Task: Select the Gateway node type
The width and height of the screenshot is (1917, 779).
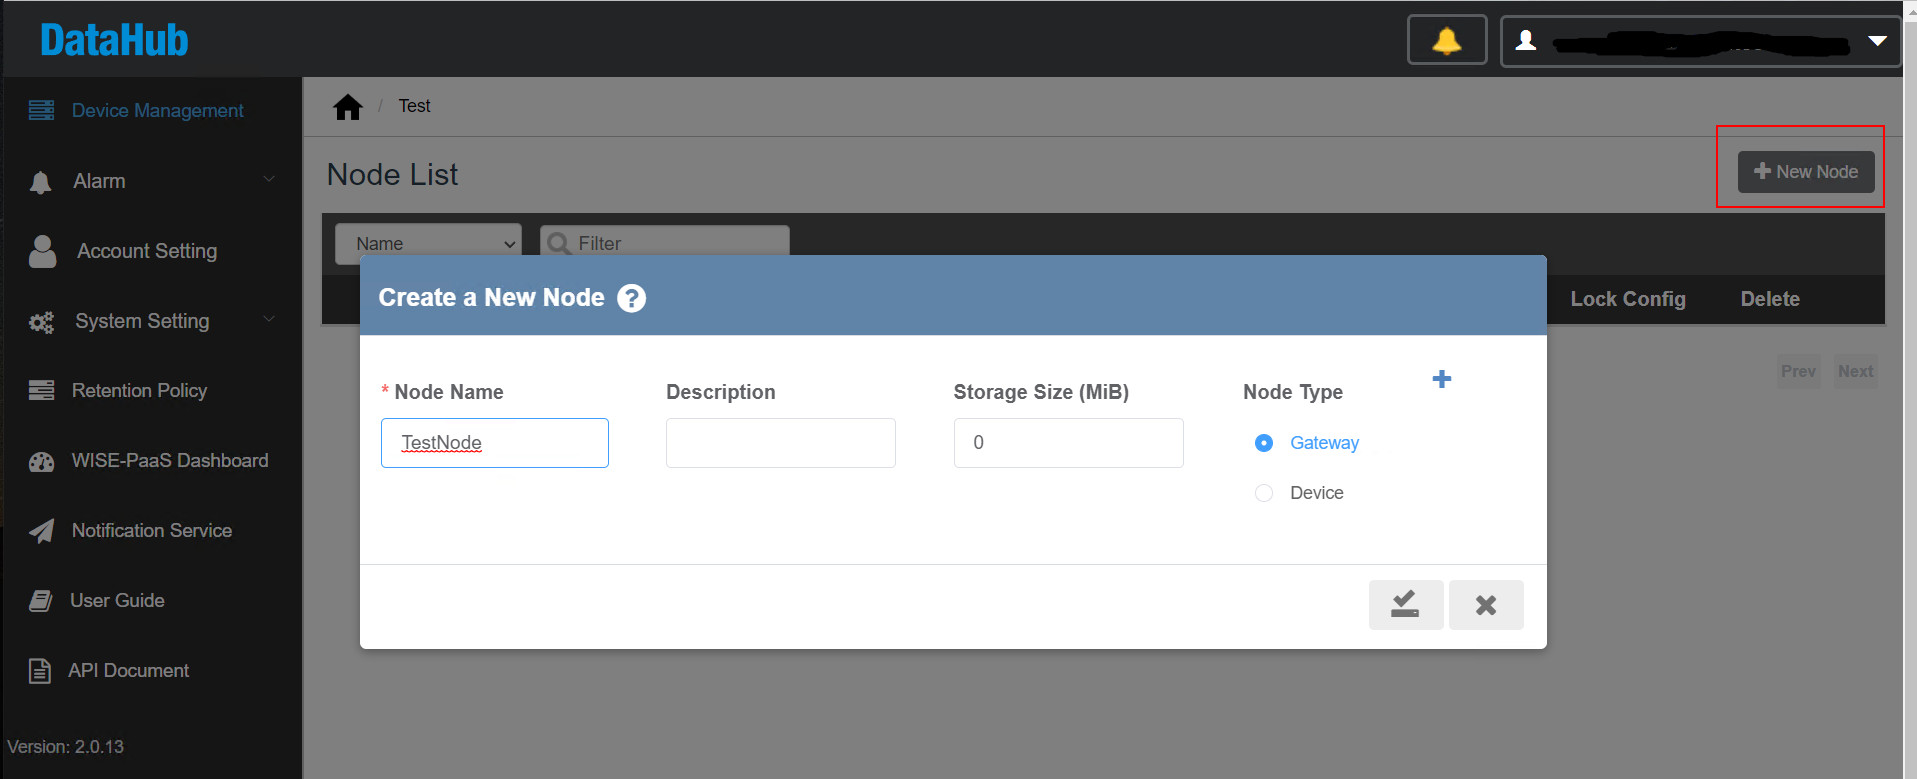Action: (x=1264, y=443)
